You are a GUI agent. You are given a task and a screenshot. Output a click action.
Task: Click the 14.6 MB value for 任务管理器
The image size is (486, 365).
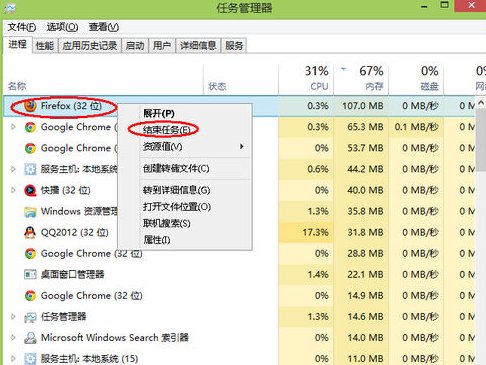[365, 317]
